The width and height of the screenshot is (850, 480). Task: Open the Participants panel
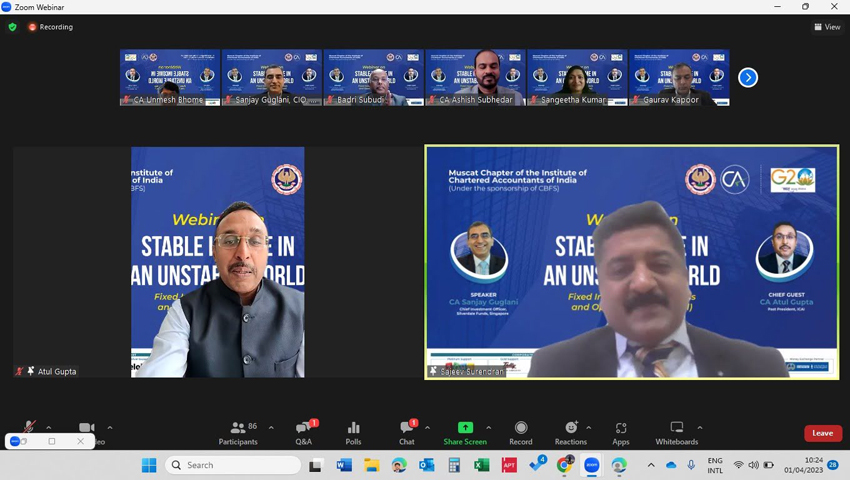click(238, 432)
